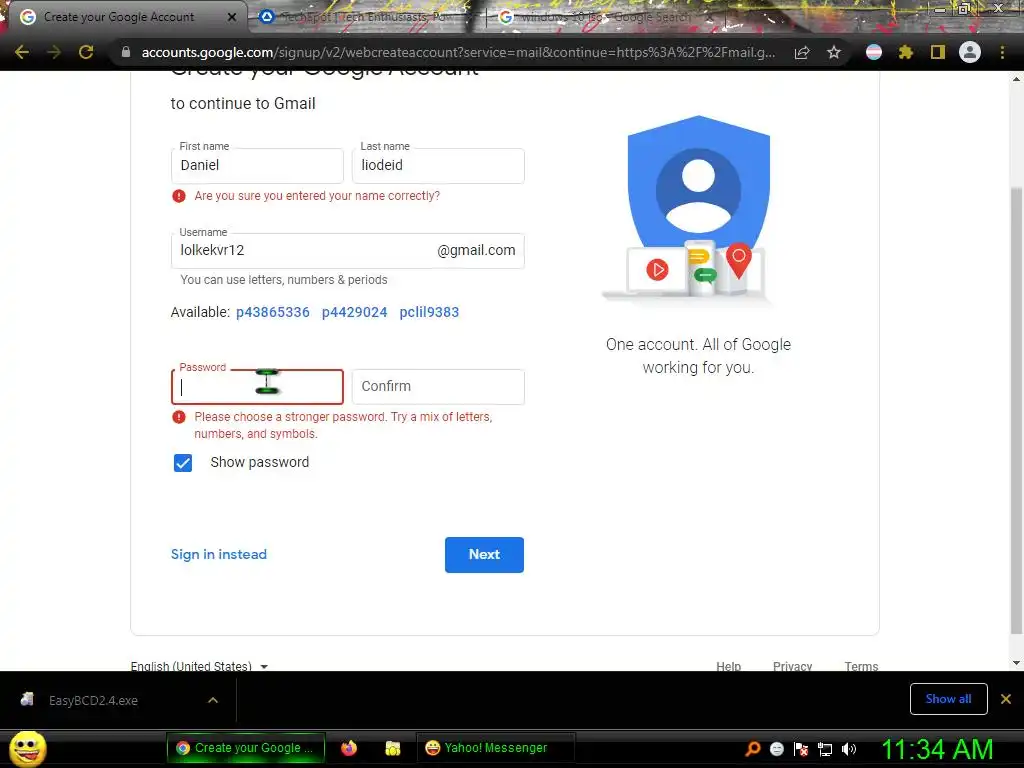Open the network tray icon
Viewport: 1024px width, 768px height.
(825, 749)
